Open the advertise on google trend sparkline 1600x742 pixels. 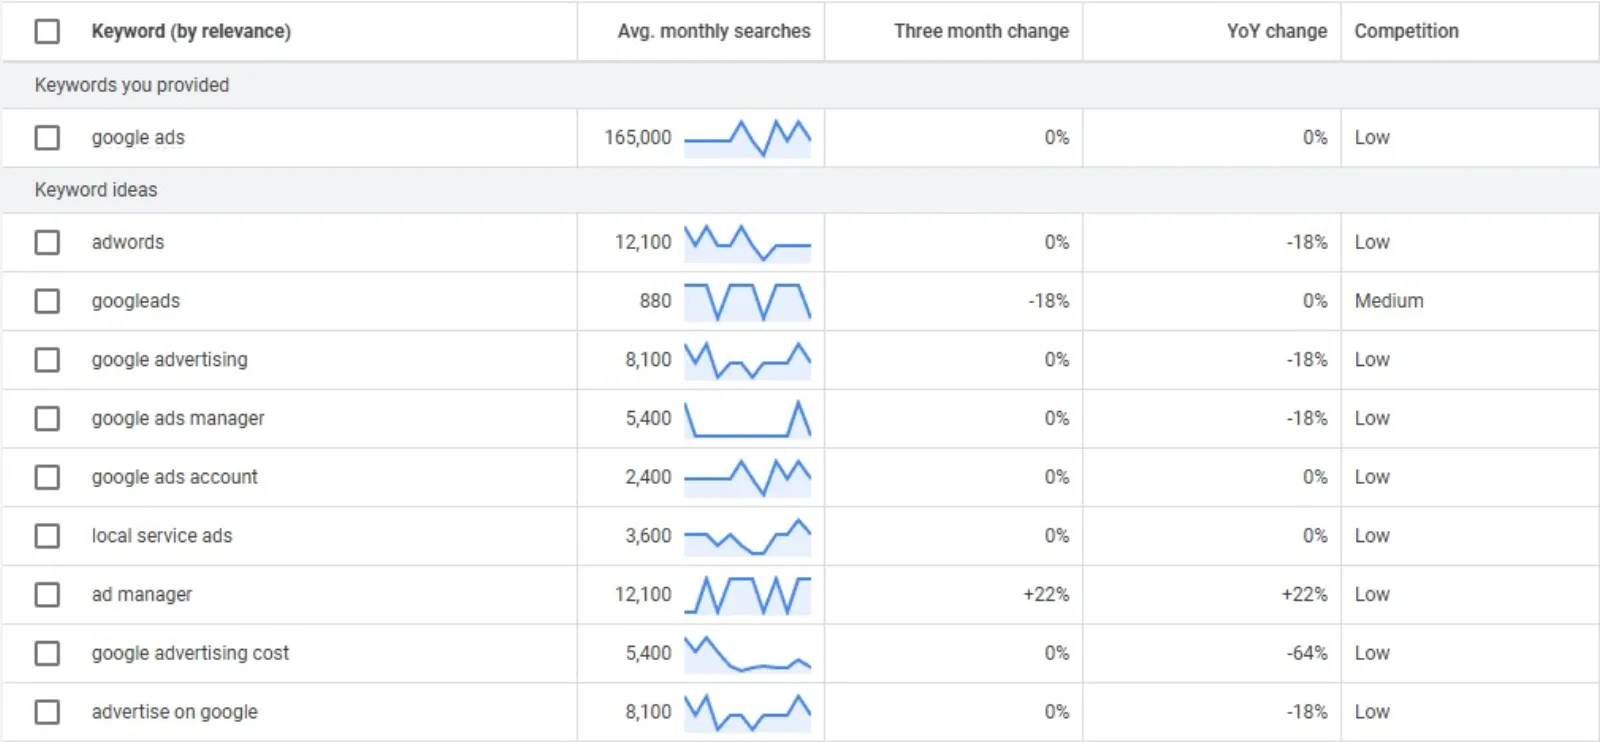coord(747,713)
